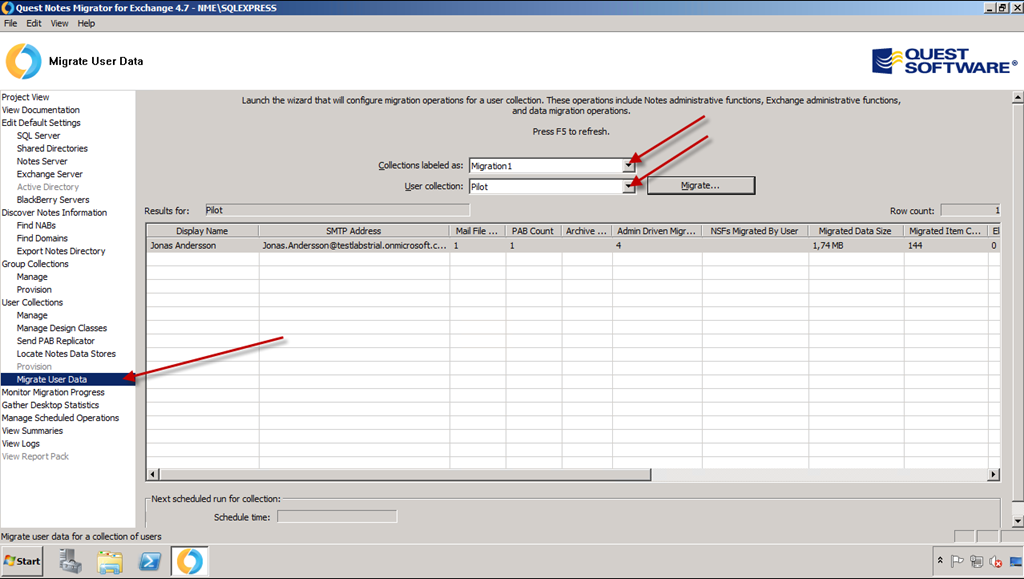Sort by NSFs Migrated By User column
The height and width of the screenshot is (579, 1024).
point(755,231)
